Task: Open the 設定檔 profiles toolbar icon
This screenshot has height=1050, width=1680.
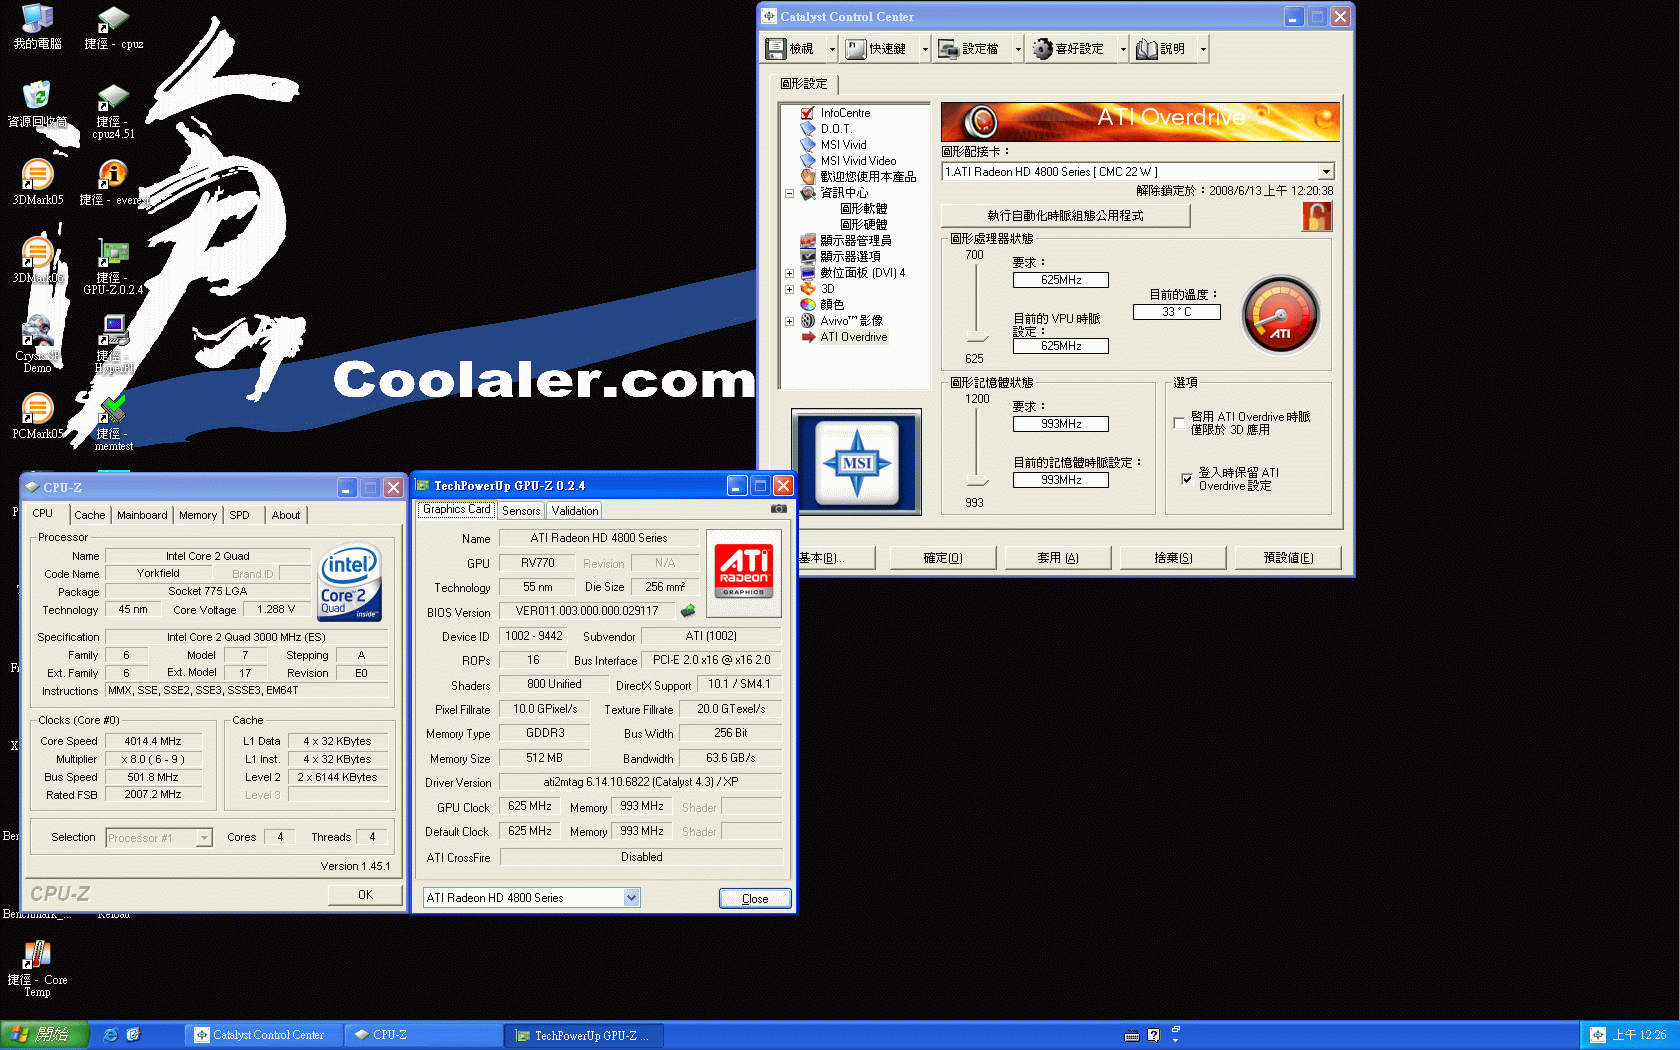Action: point(948,48)
